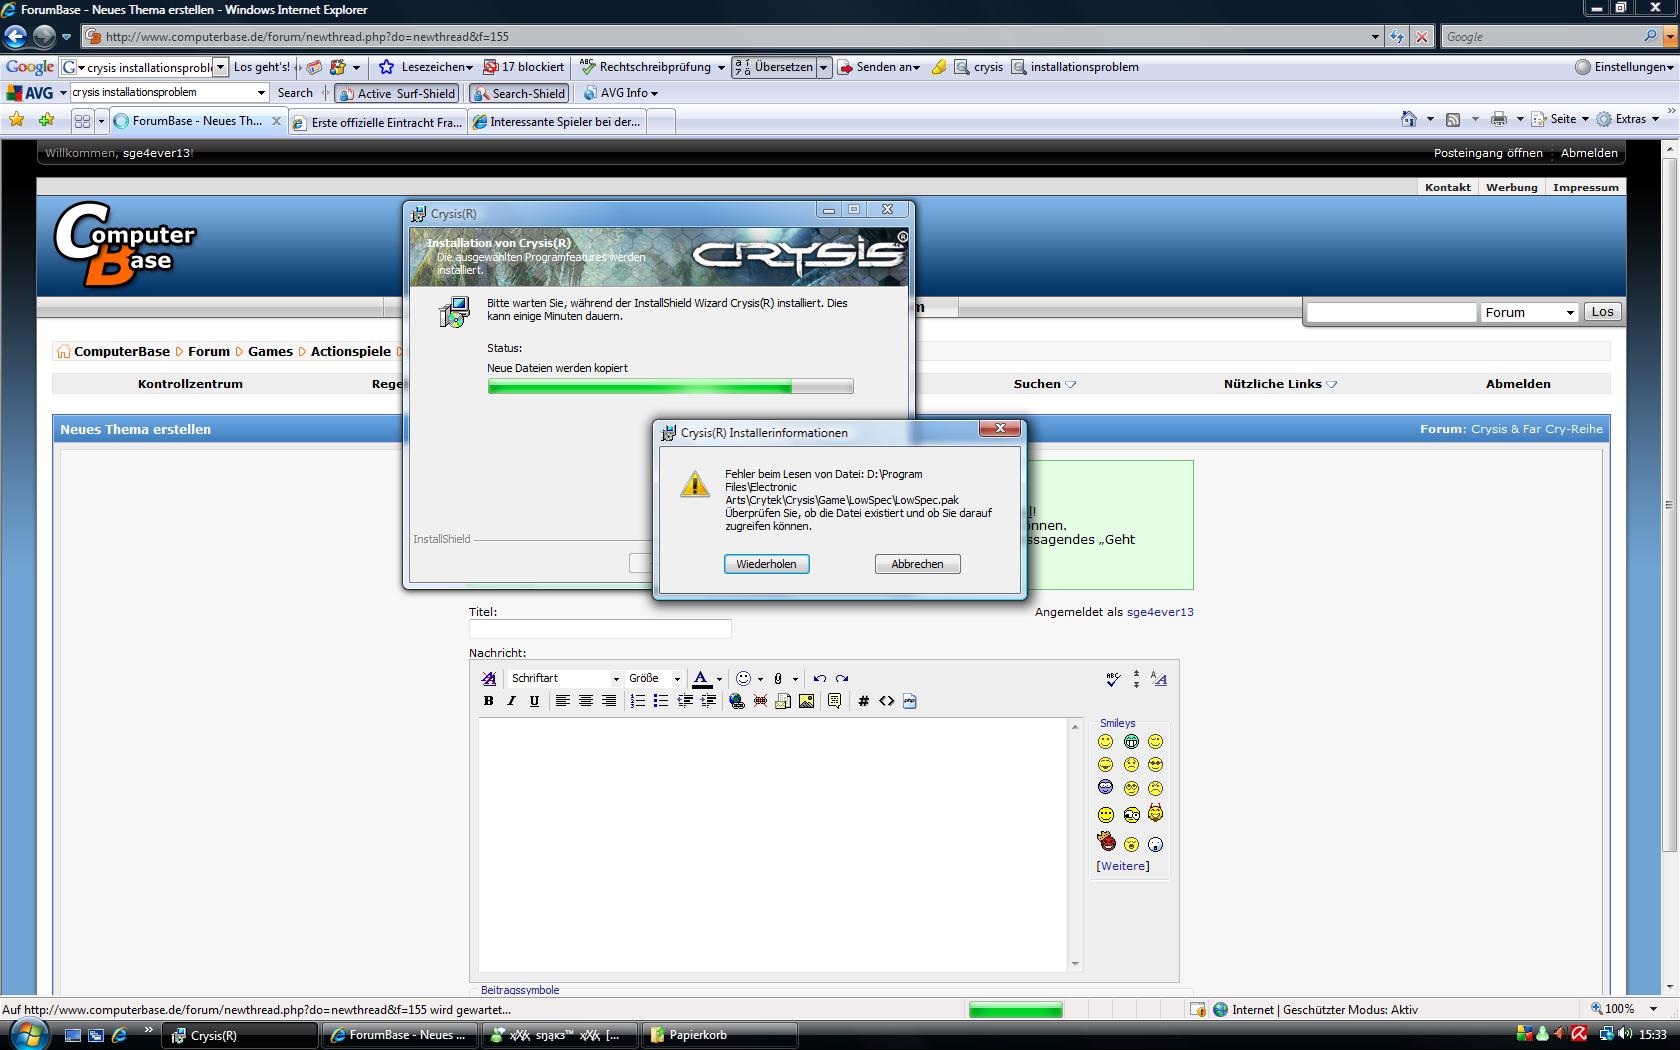Decrease indent in message editor
The height and width of the screenshot is (1050, 1680).
[685, 701]
